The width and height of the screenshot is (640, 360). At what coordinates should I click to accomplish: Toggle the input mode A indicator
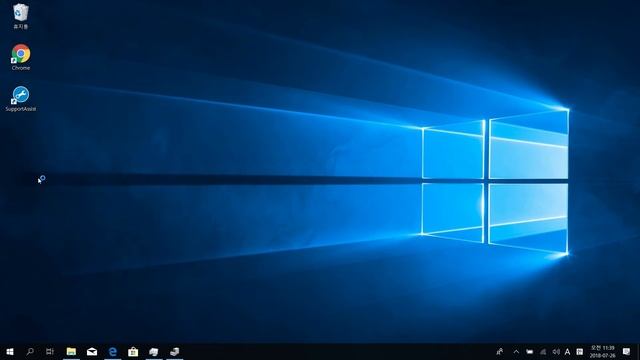[x=567, y=351]
